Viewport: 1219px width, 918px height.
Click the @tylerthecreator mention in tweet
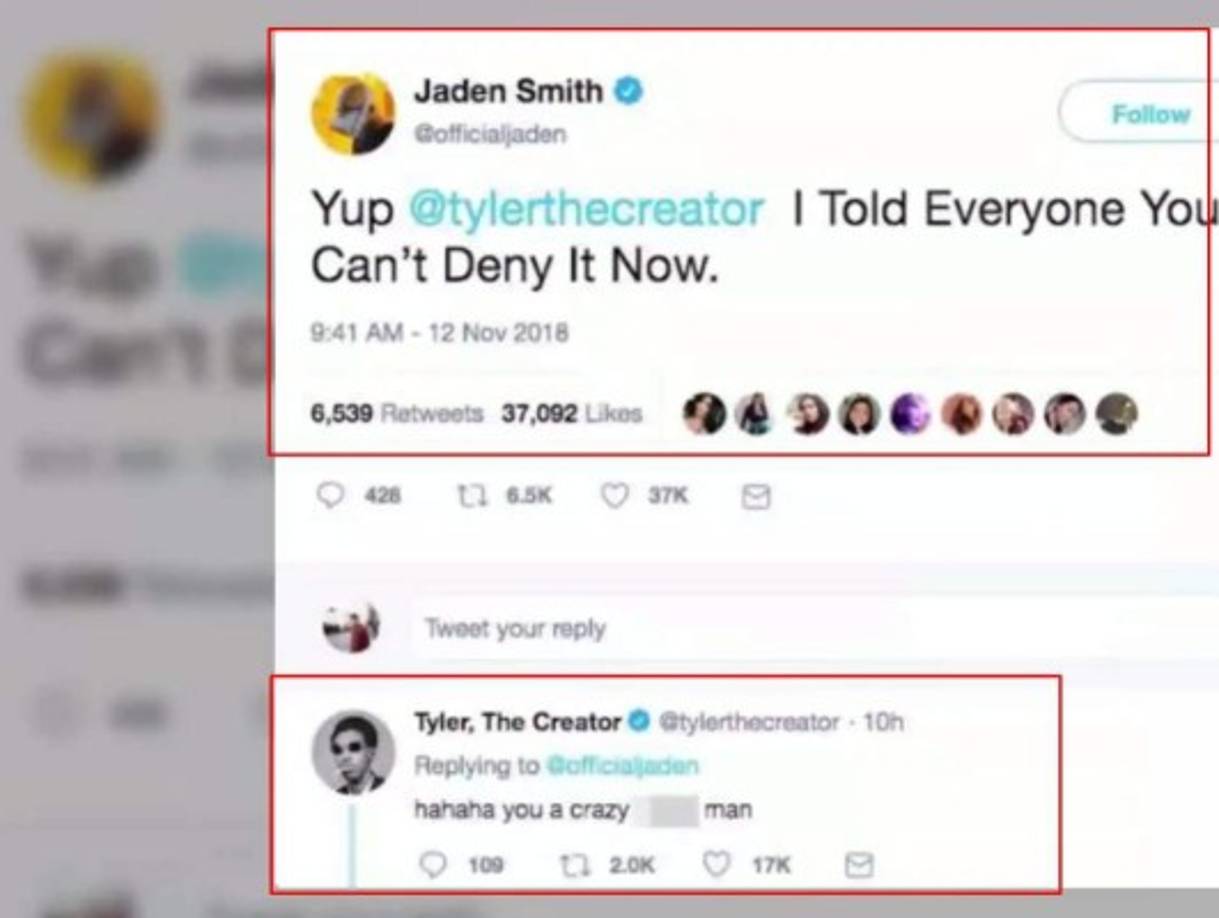(x=586, y=209)
